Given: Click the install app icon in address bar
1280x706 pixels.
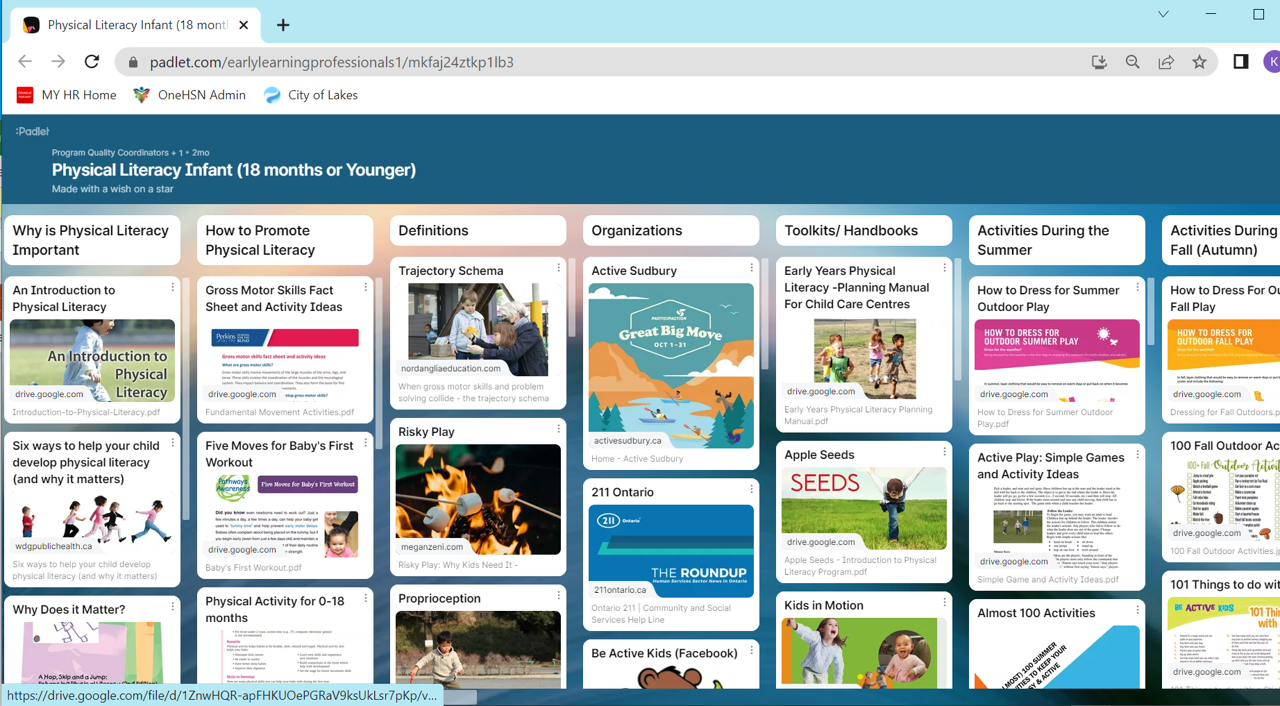Looking at the screenshot, I should click(x=1099, y=62).
